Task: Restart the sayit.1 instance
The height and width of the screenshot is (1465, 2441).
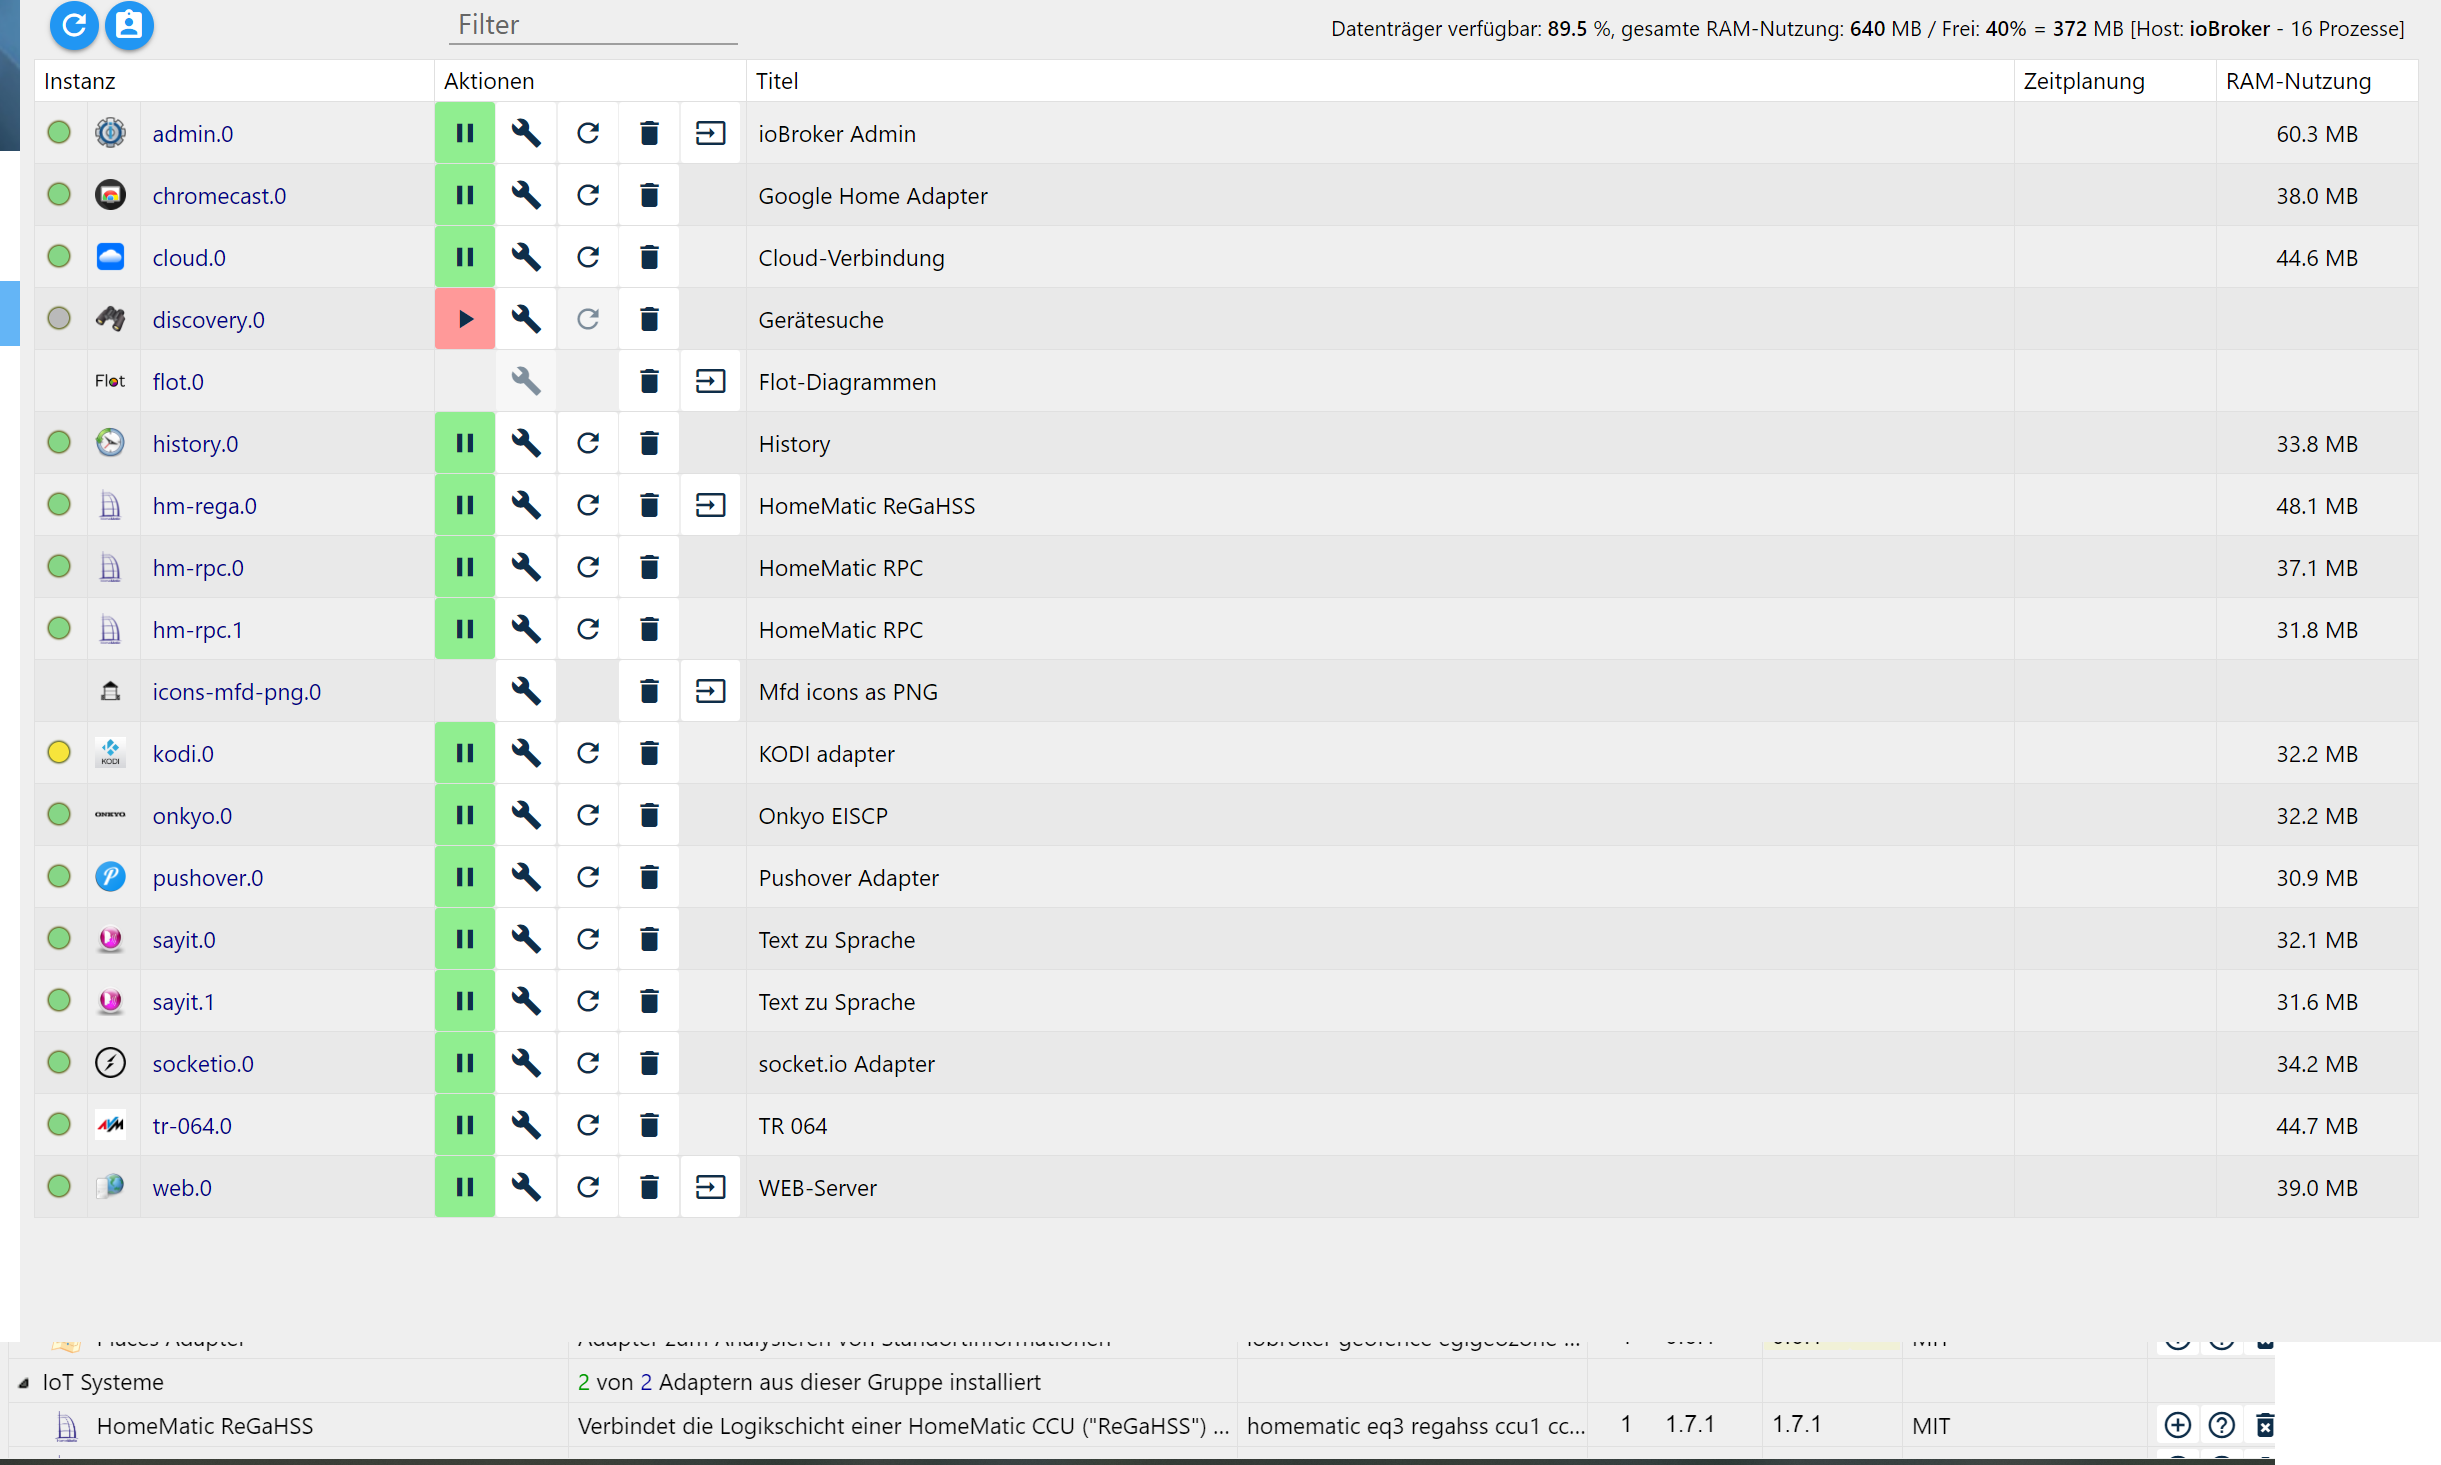Action: coord(588,1001)
